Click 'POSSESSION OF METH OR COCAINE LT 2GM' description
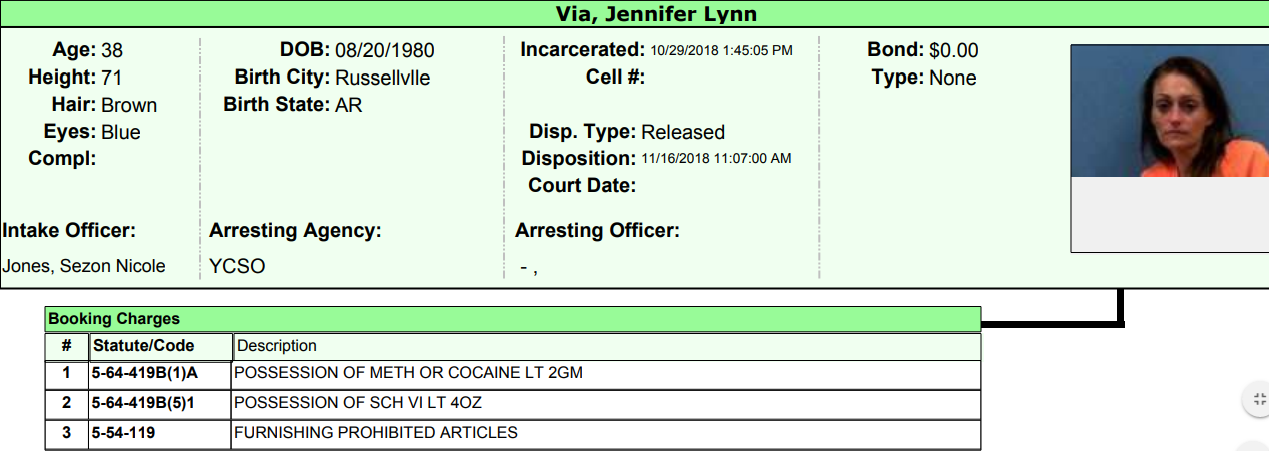The image size is (1269, 451). 407,373
